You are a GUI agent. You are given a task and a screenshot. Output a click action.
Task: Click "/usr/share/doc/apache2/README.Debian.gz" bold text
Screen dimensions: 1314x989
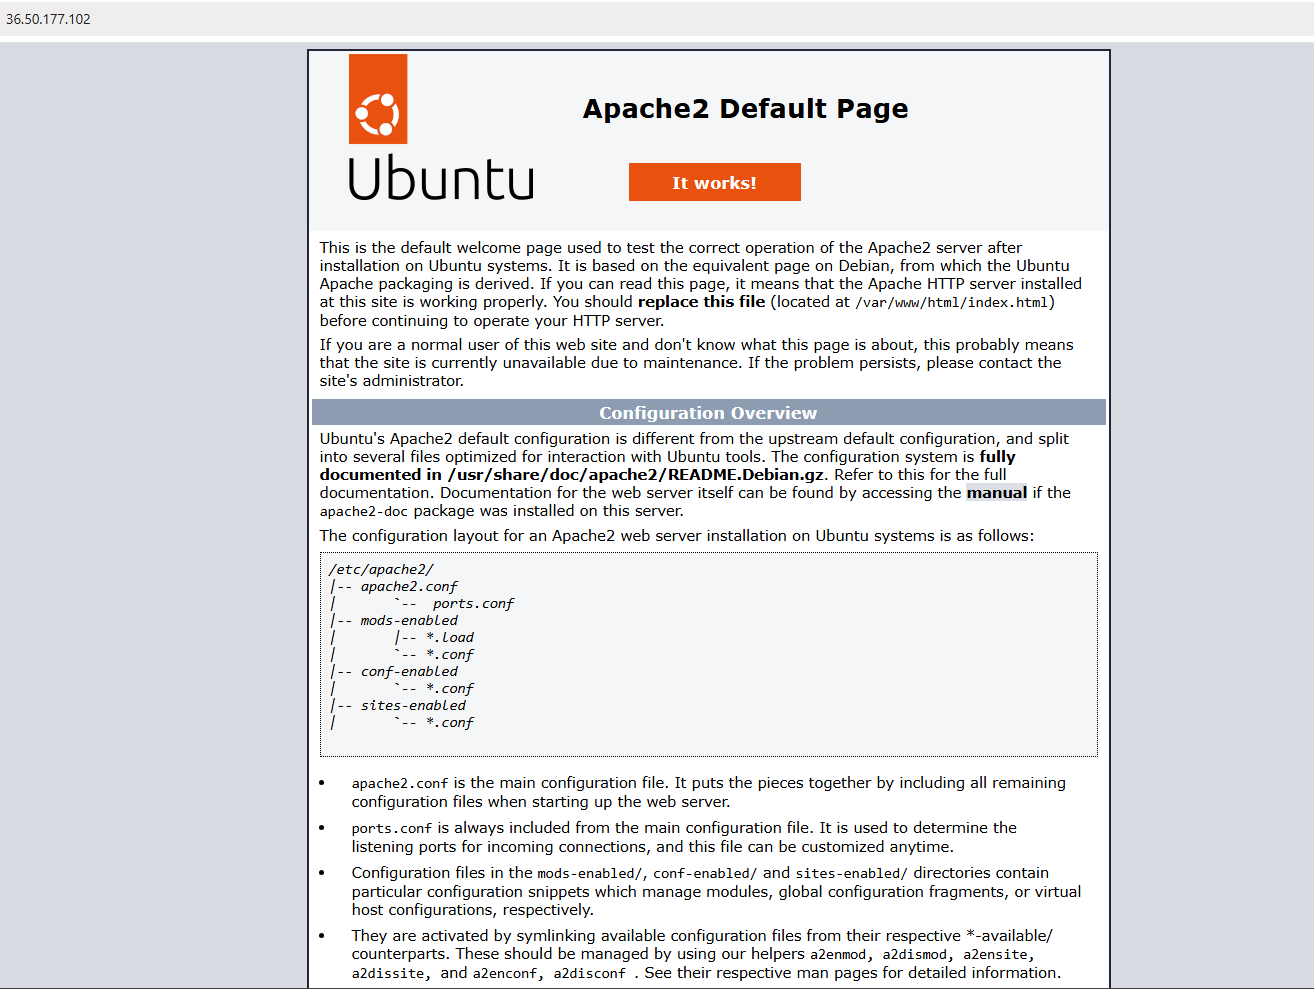click(637, 475)
